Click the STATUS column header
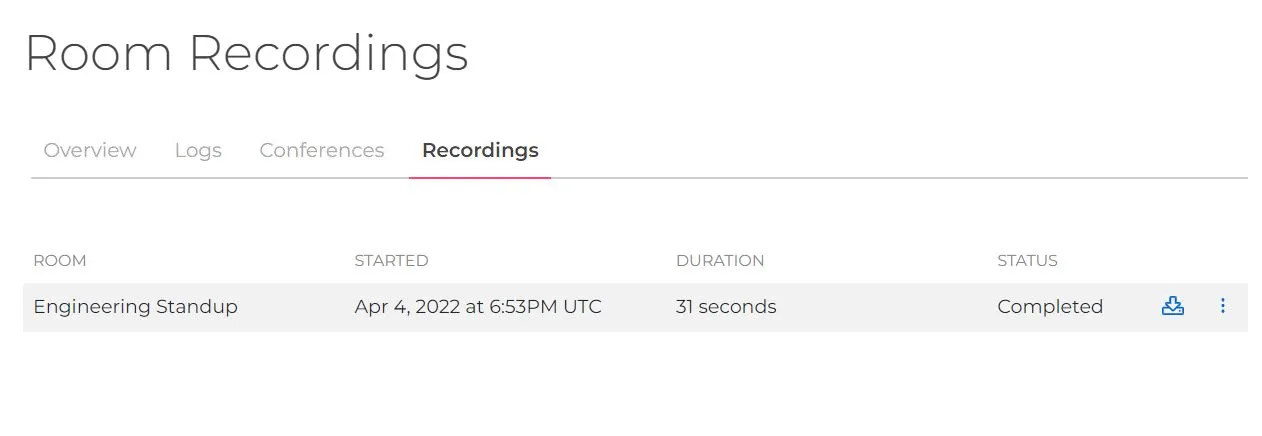The image size is (1262, 436). pos(1027,261)
